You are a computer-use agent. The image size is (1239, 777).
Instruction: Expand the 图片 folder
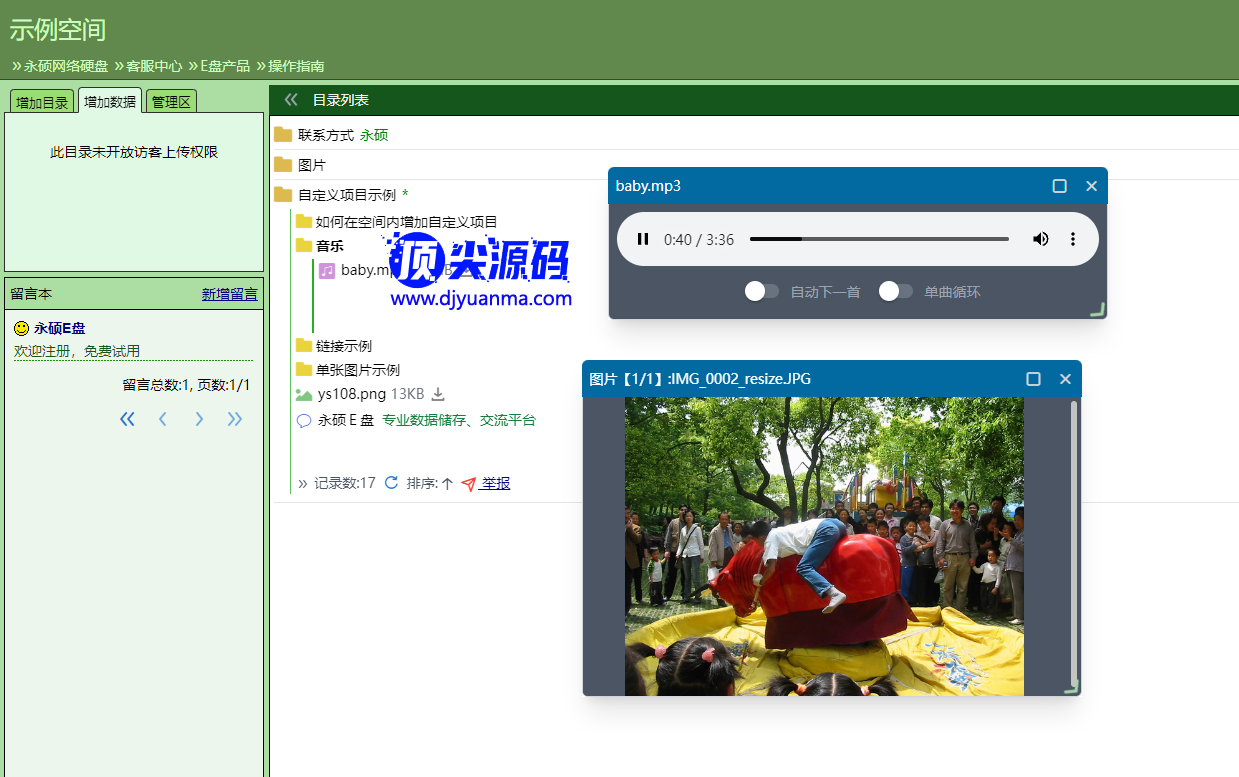311,165
